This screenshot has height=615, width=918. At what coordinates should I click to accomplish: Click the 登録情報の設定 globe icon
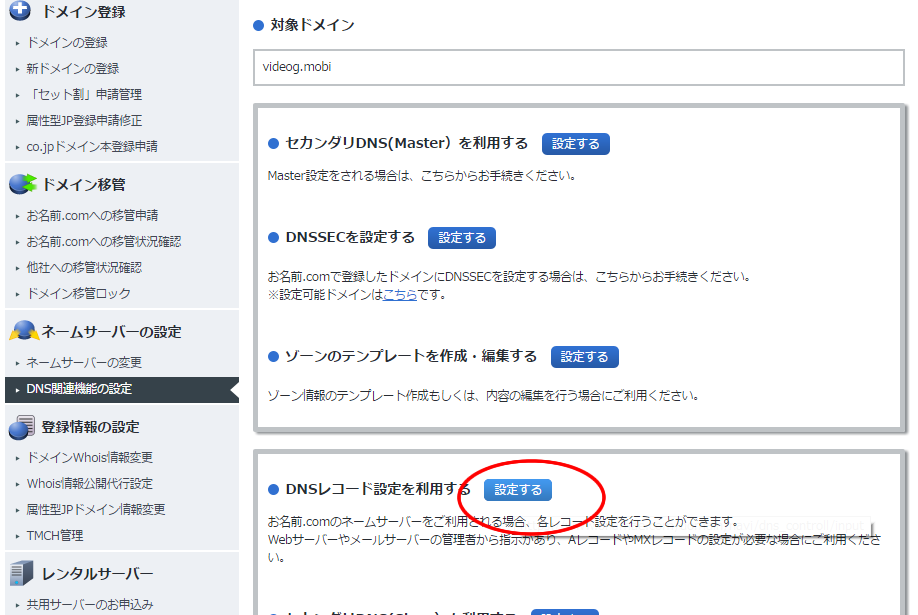click(22, 427)
